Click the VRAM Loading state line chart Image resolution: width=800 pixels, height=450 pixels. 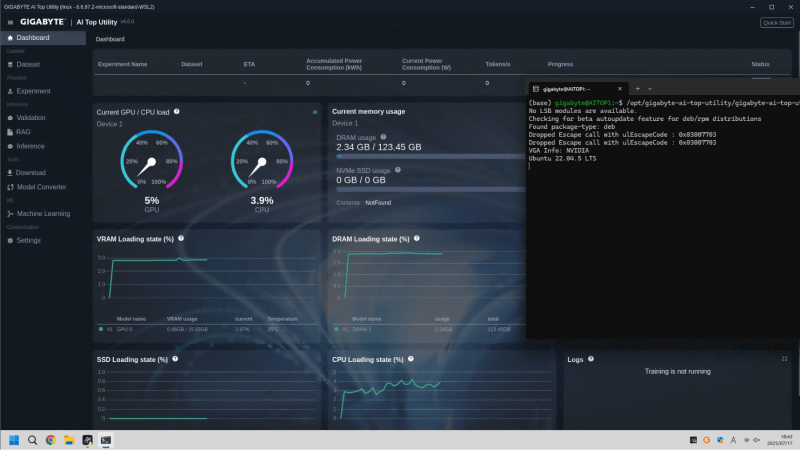207,277
